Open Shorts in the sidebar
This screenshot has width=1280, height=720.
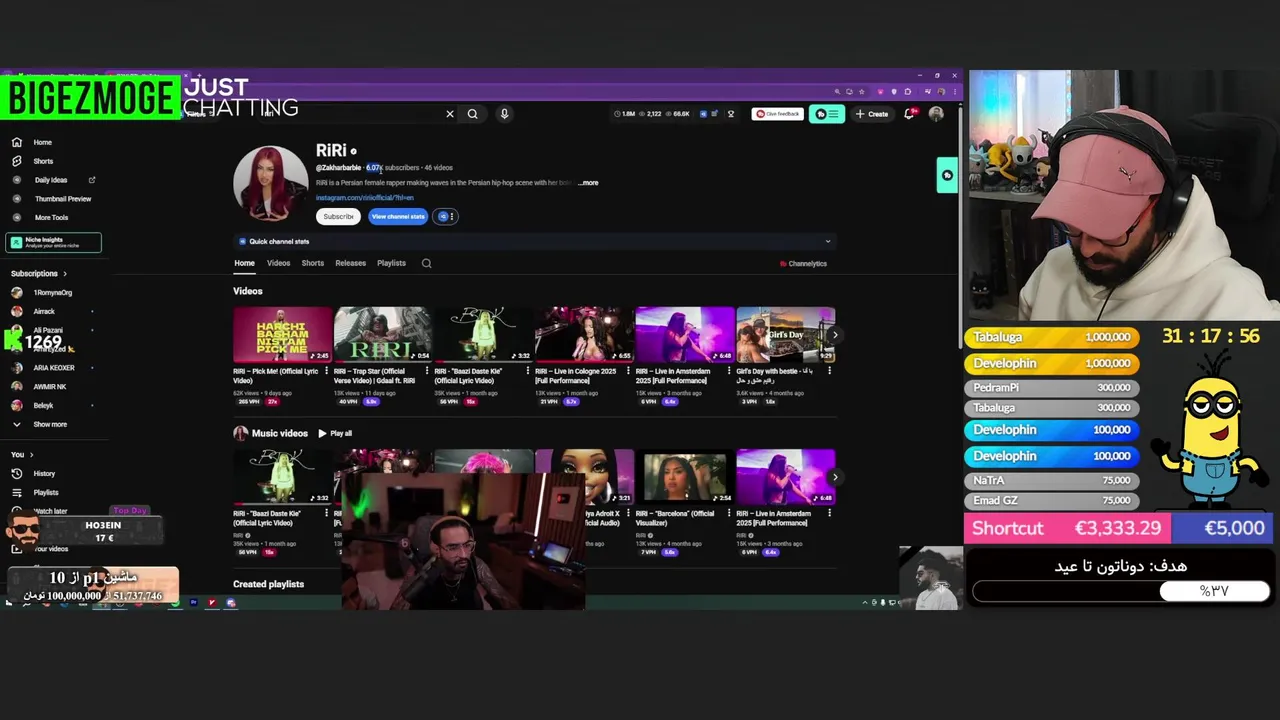(x=42, y=161)
